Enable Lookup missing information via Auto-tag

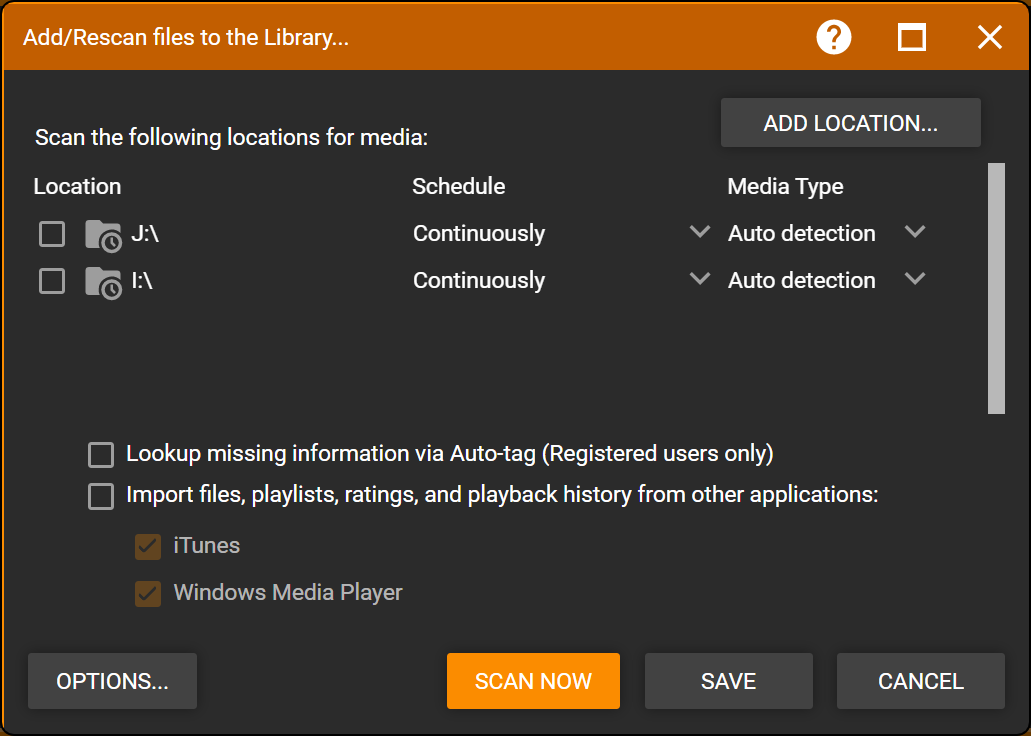coord(101,455)
